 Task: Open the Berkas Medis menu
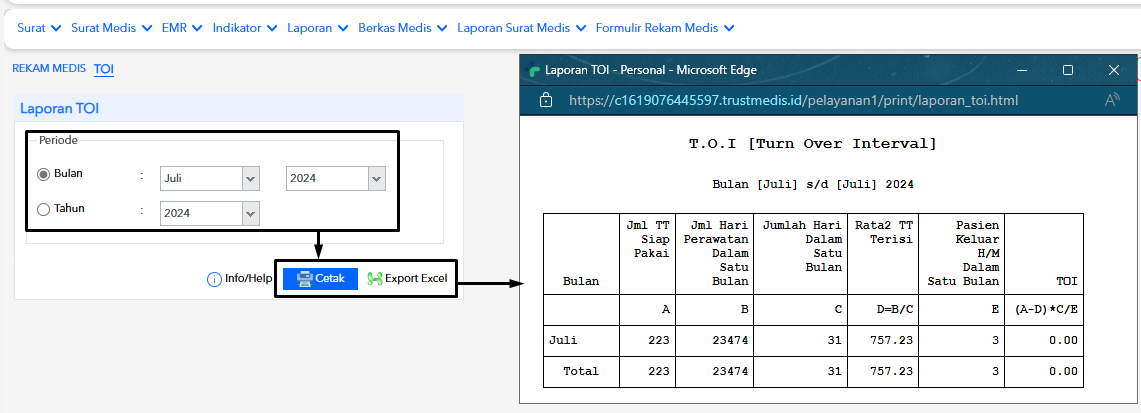tap(402, 28)
